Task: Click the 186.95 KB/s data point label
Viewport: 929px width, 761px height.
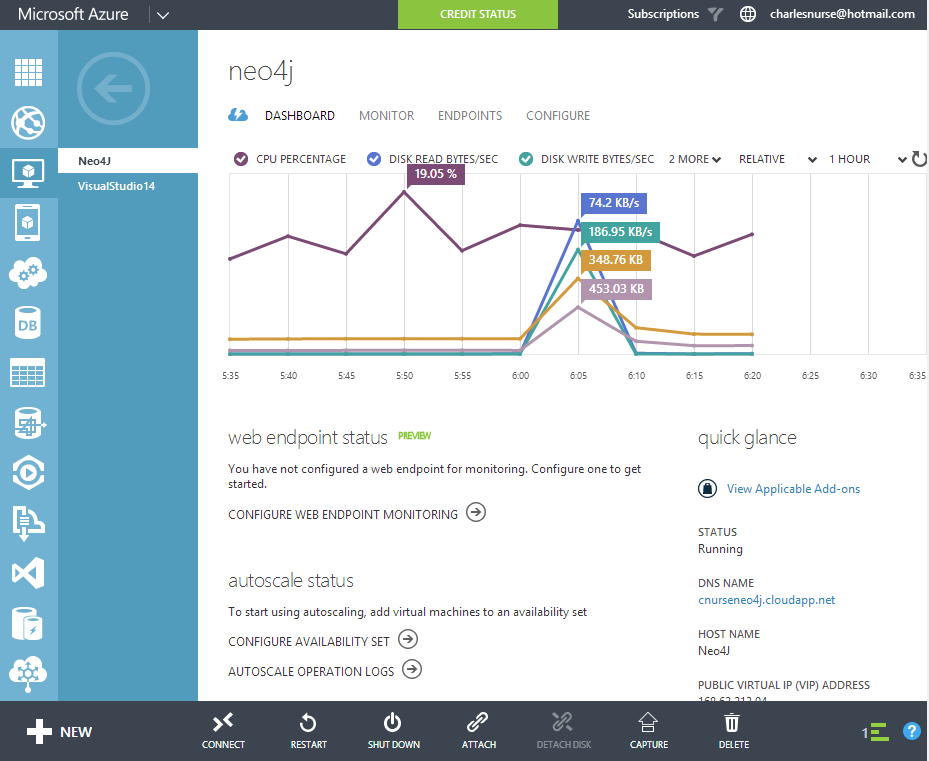Action: point(620,232)
